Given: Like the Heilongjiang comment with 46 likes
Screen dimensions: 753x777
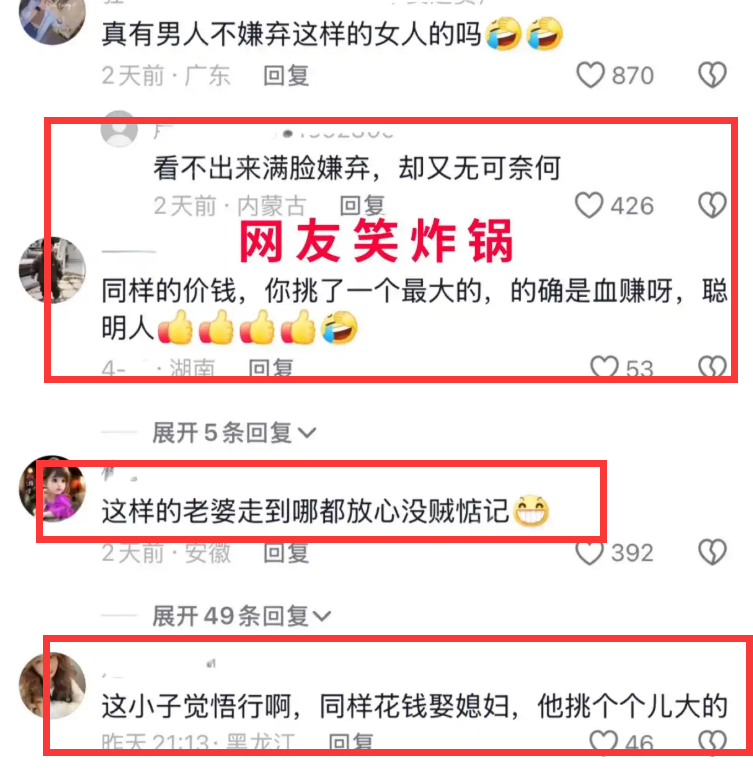Looking at the screenshot, I should tap(603, 740).
